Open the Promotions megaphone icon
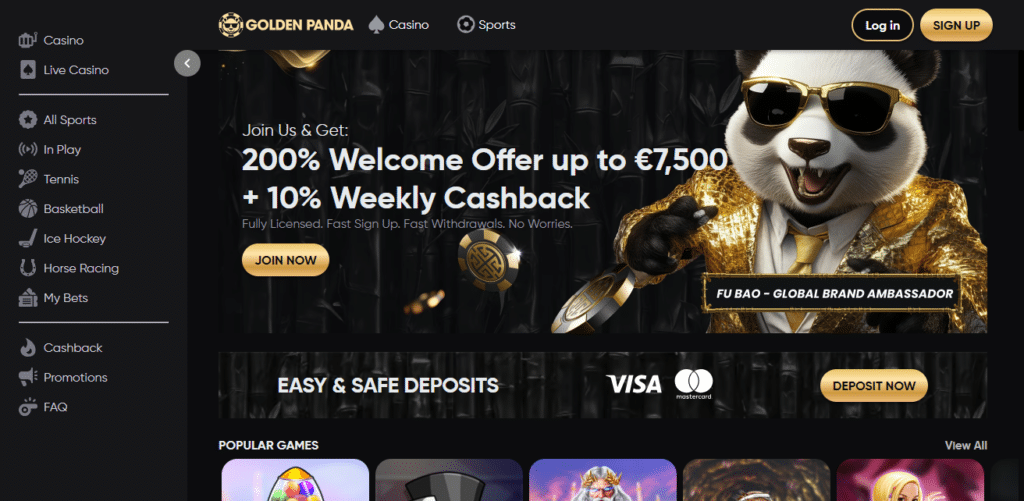The height and width of the screenshot is (501, 1024). [27, 378]
